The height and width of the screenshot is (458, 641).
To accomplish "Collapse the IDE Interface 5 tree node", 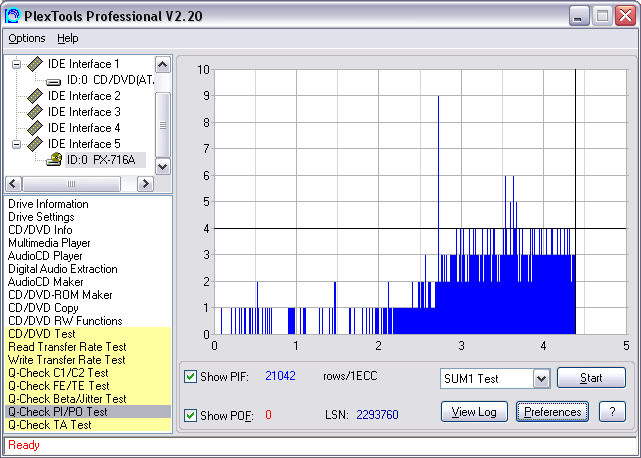I will click(x=16, y=144).
